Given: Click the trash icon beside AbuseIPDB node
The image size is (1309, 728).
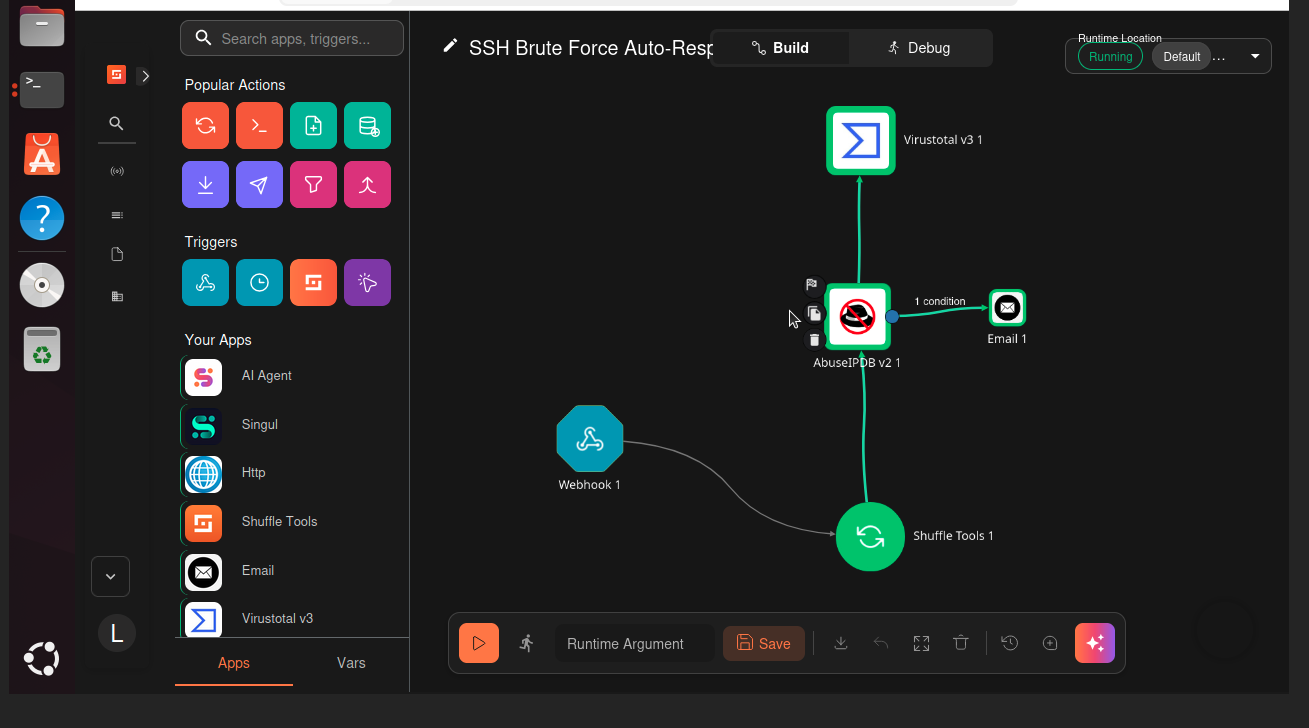Looking at the screenshot, I should 814,340.
